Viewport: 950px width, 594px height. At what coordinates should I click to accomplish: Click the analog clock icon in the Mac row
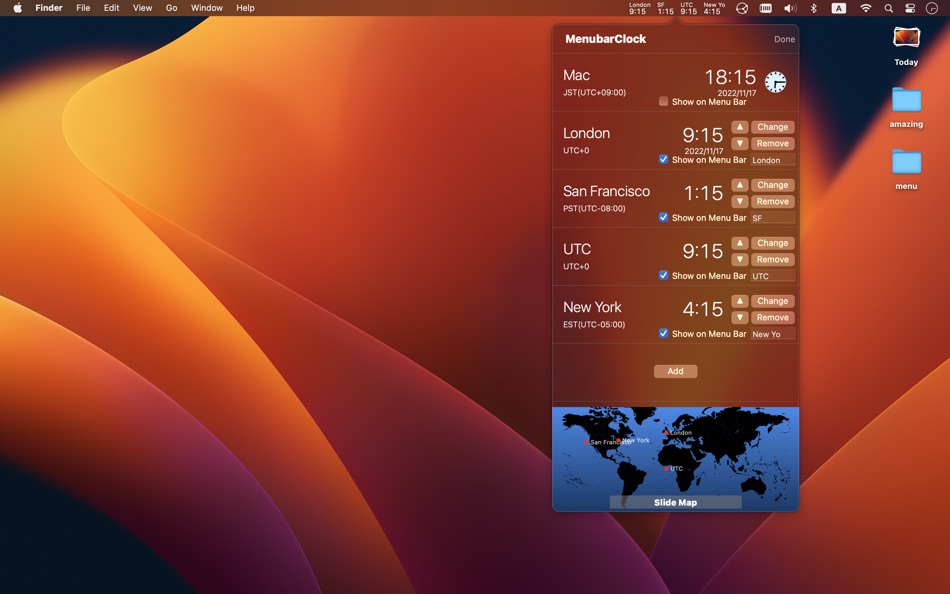[776, 82]
